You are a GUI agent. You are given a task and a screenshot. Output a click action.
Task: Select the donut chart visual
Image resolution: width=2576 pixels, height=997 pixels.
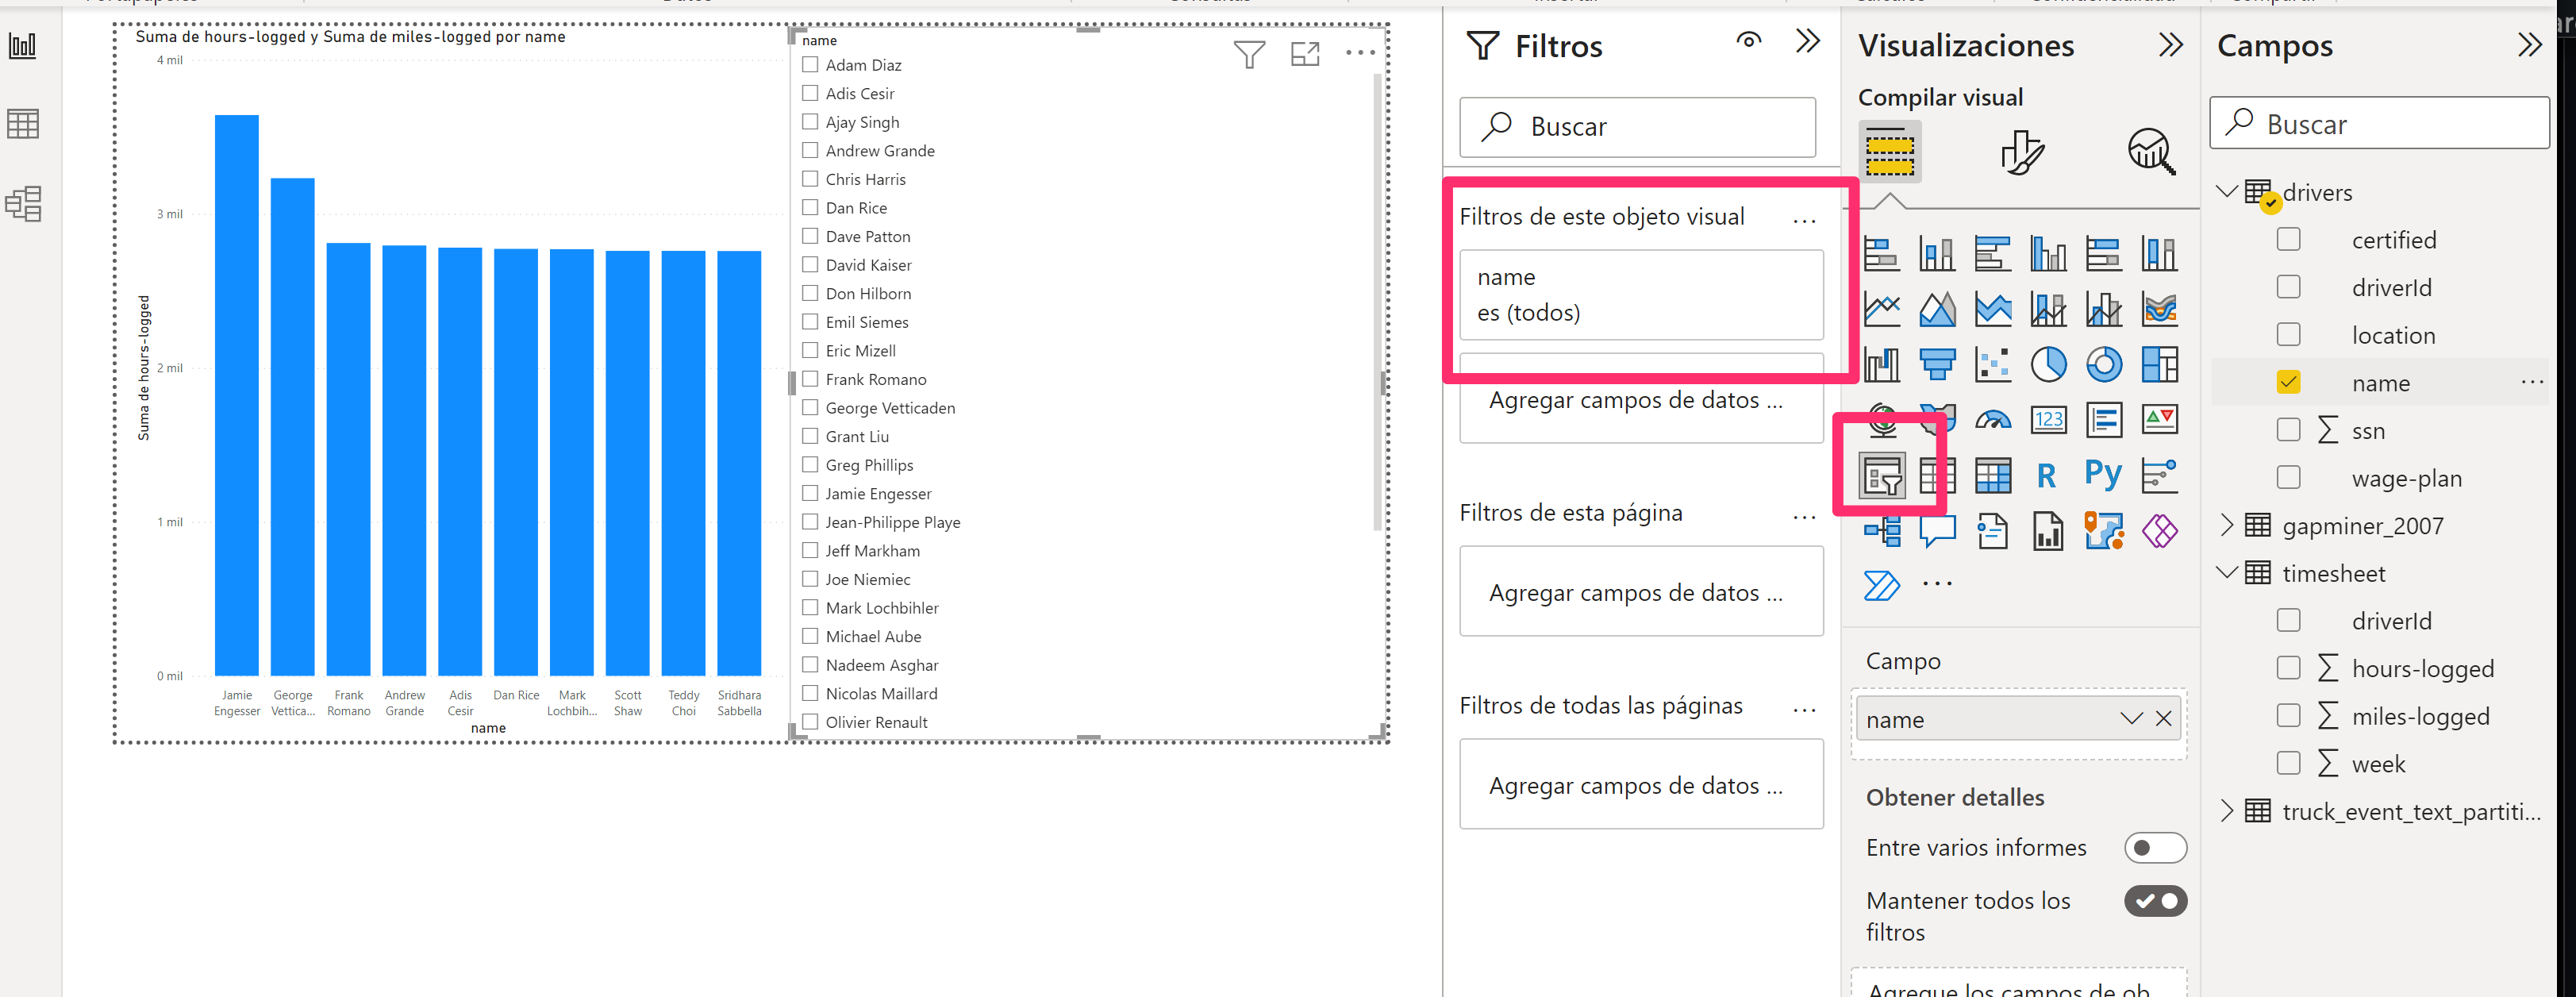tap(2104, 365)
